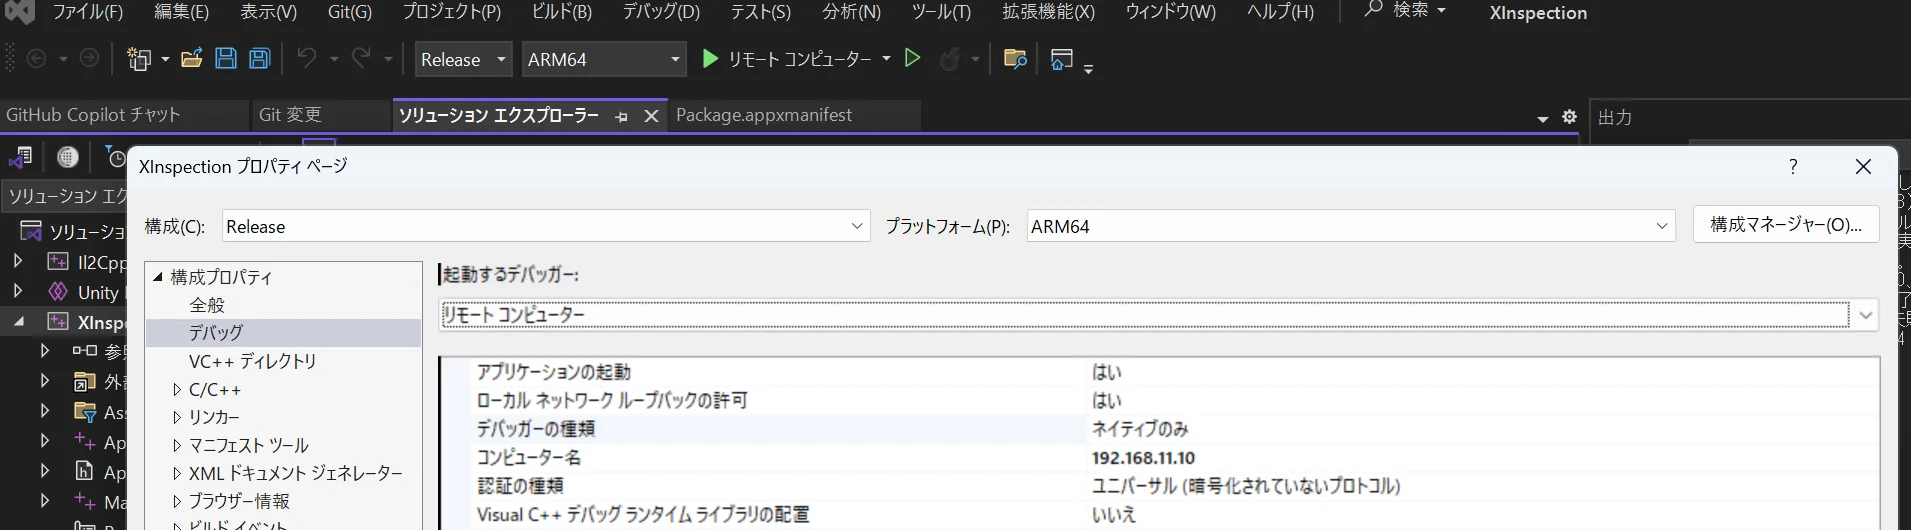Click the browser window toolbar icon
The width and height of the screenshot is (1911, 530).
(x=1061, y=59)
